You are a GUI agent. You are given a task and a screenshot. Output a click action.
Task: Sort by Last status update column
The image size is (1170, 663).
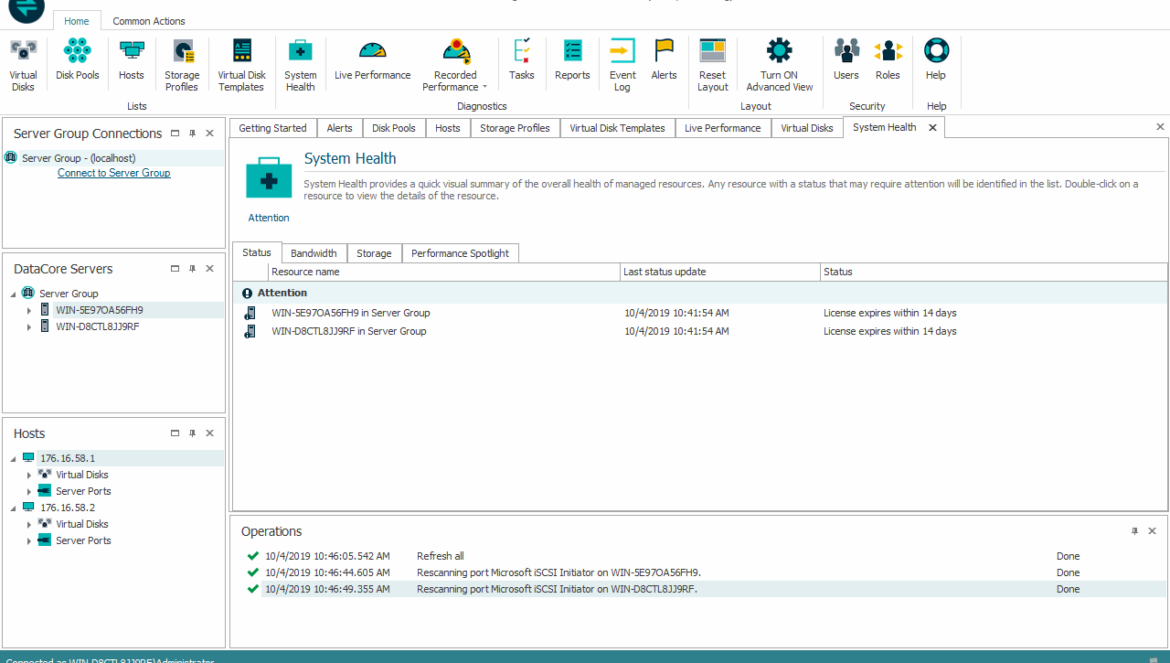(x=720, y=272)
